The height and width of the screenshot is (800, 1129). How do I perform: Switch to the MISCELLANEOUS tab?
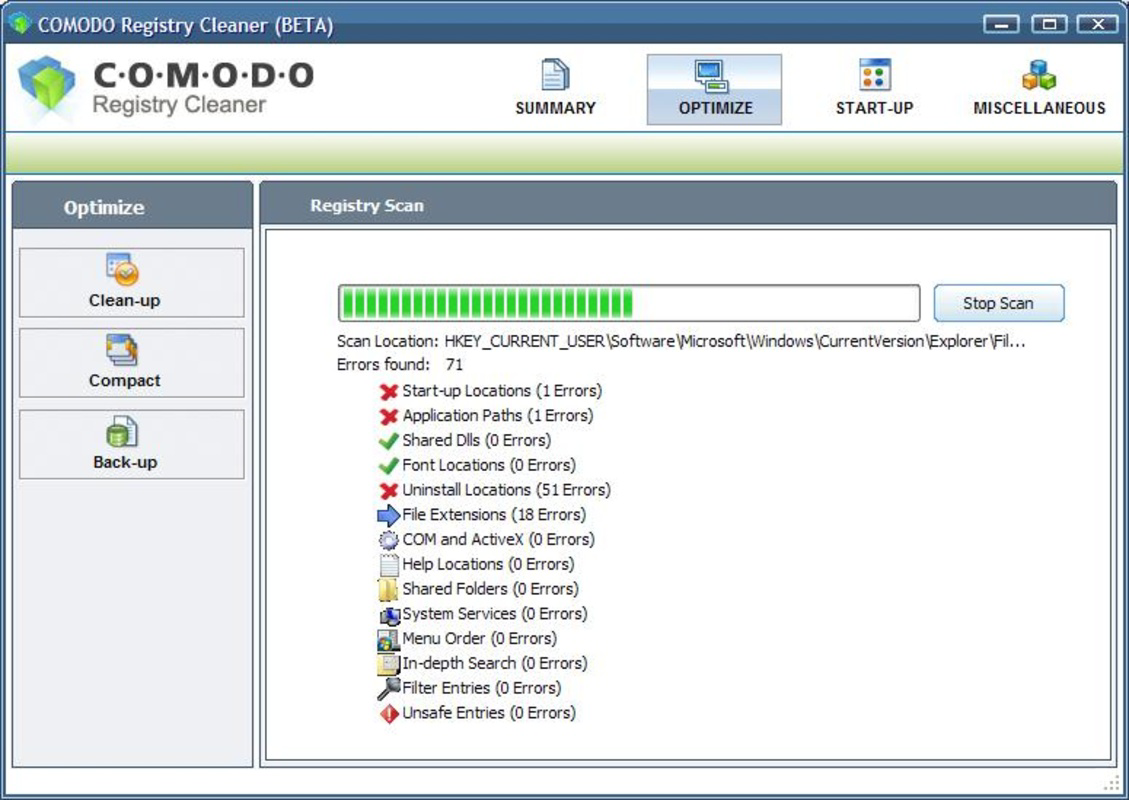click(x=1039, y=90)
